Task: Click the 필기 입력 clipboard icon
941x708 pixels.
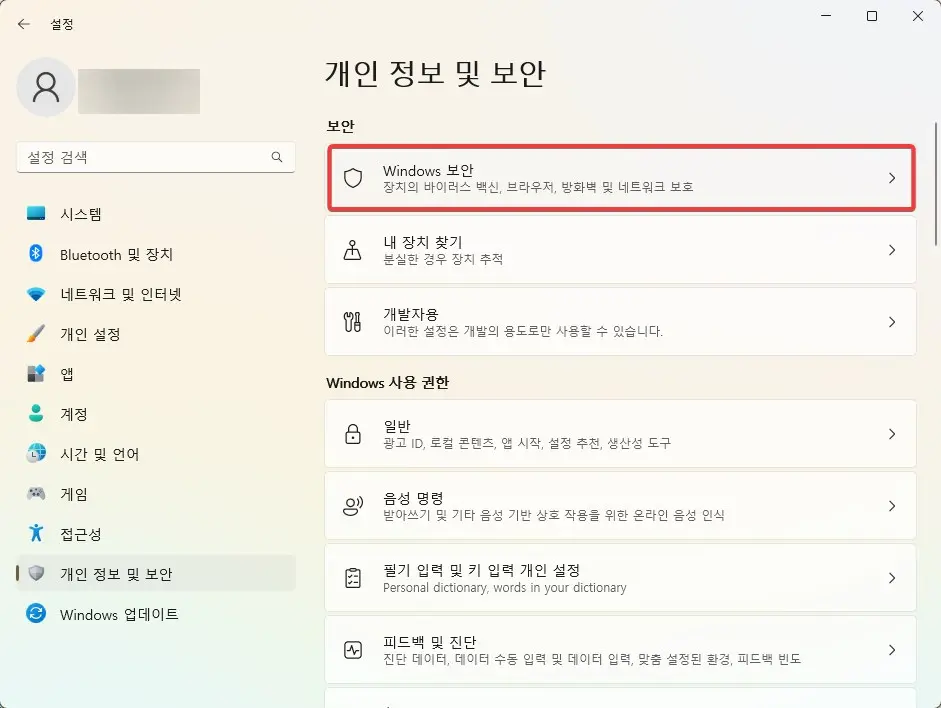Action: pyautogui.click(x=353, y=578)
